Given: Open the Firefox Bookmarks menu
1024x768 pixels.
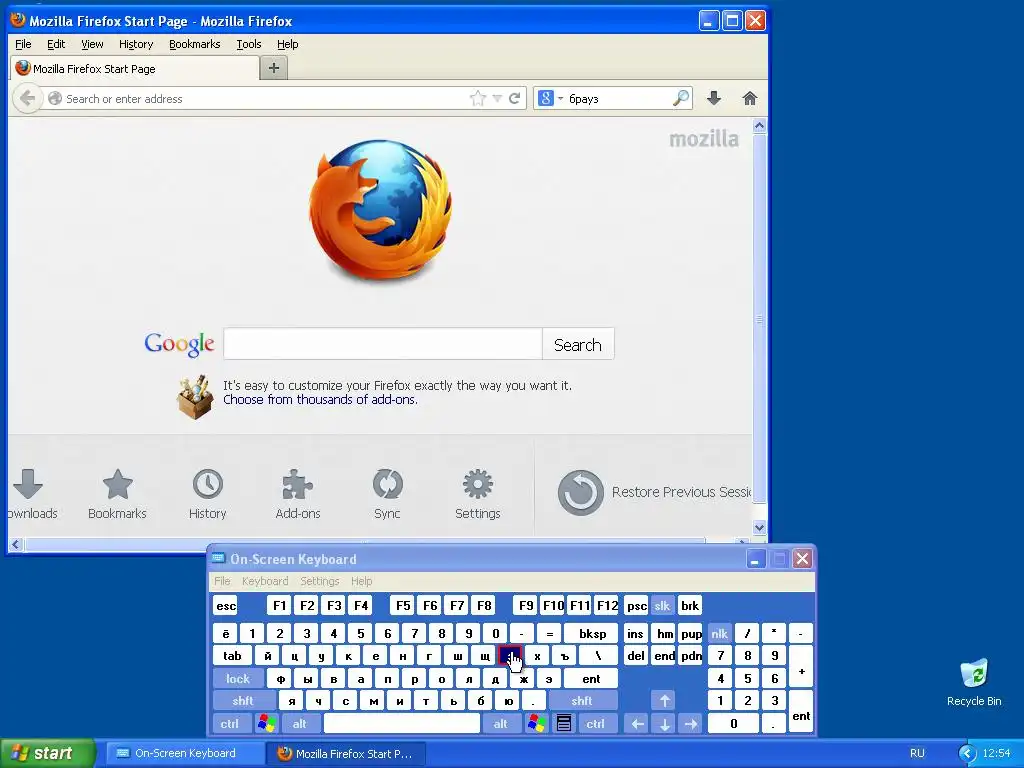Looking at the screenshot, I should (195, 44).
